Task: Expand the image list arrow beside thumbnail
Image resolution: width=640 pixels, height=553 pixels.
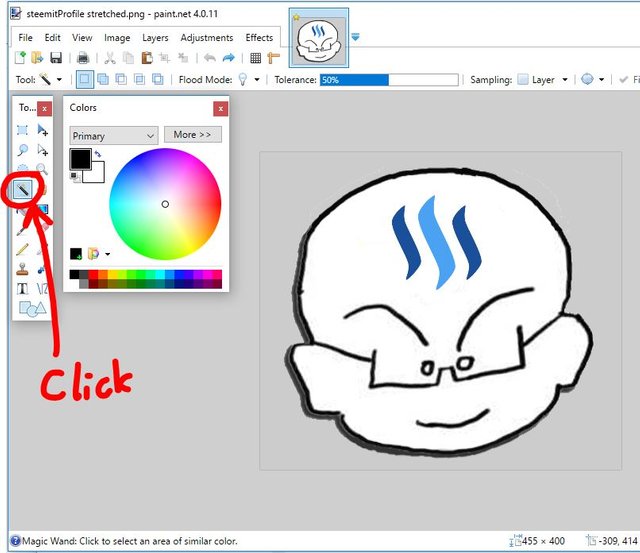Action: pyautogui.click(x=355, y=37)
